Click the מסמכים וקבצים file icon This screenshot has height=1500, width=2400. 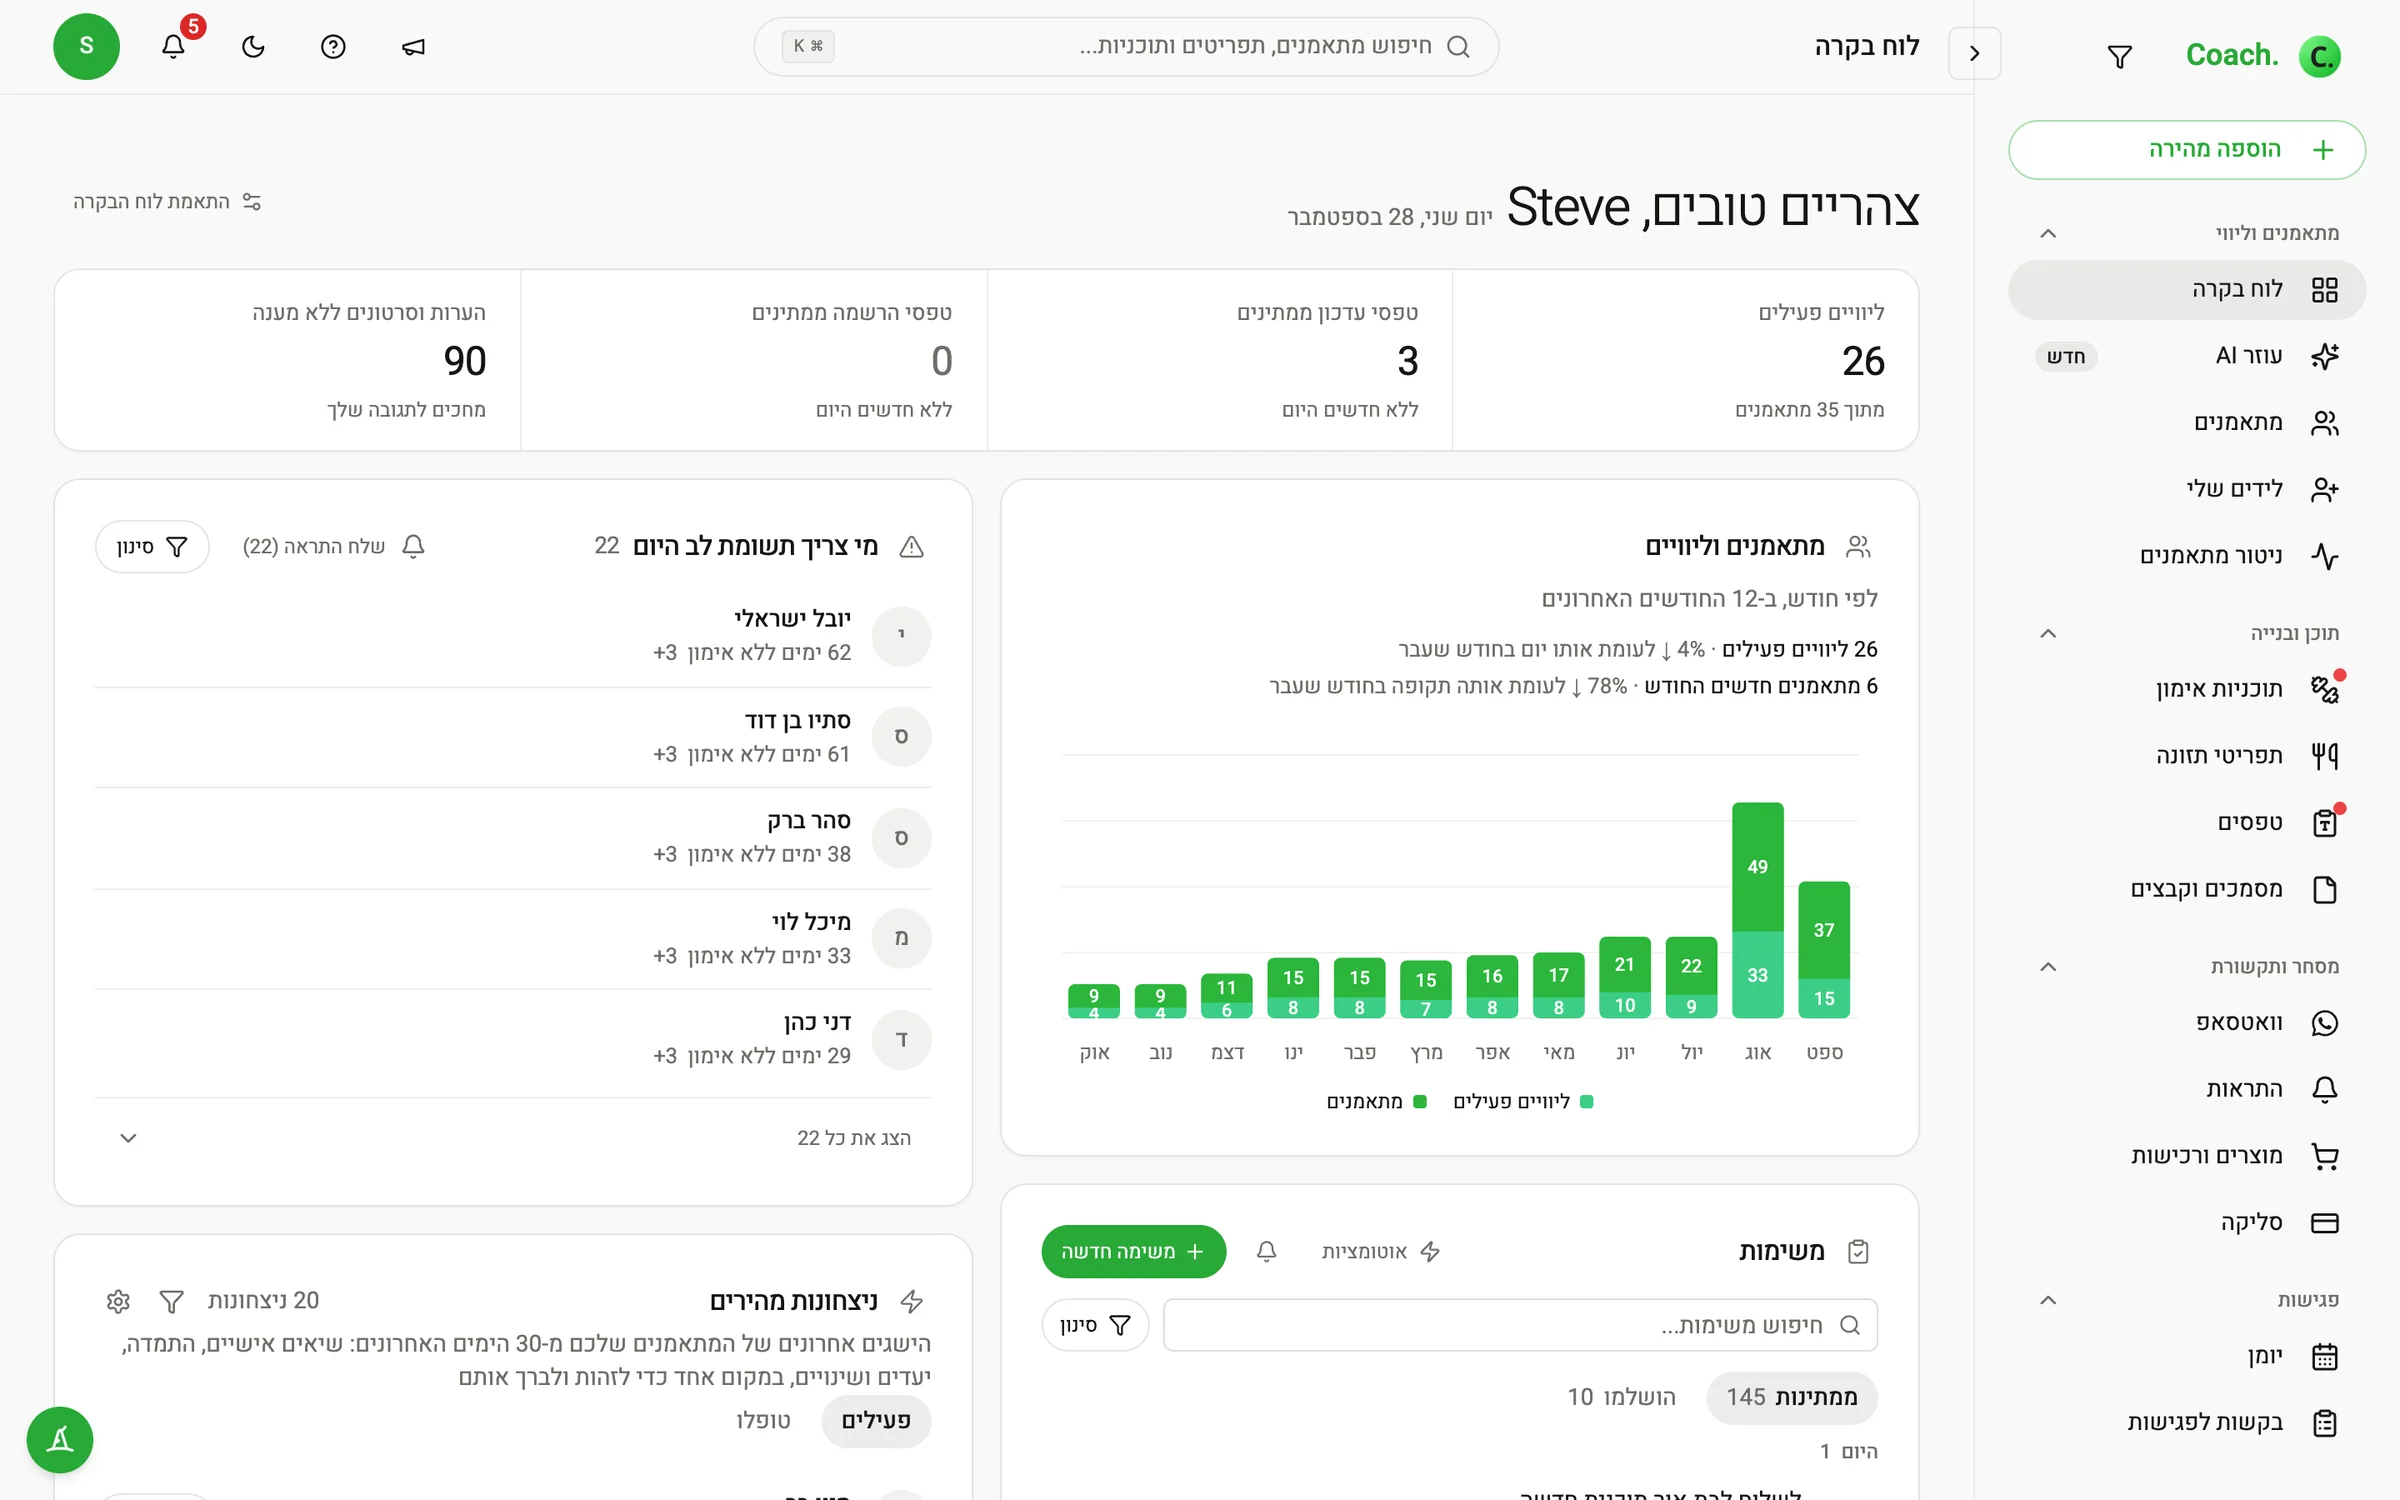pyautogui.click(x=2324, y=889)
